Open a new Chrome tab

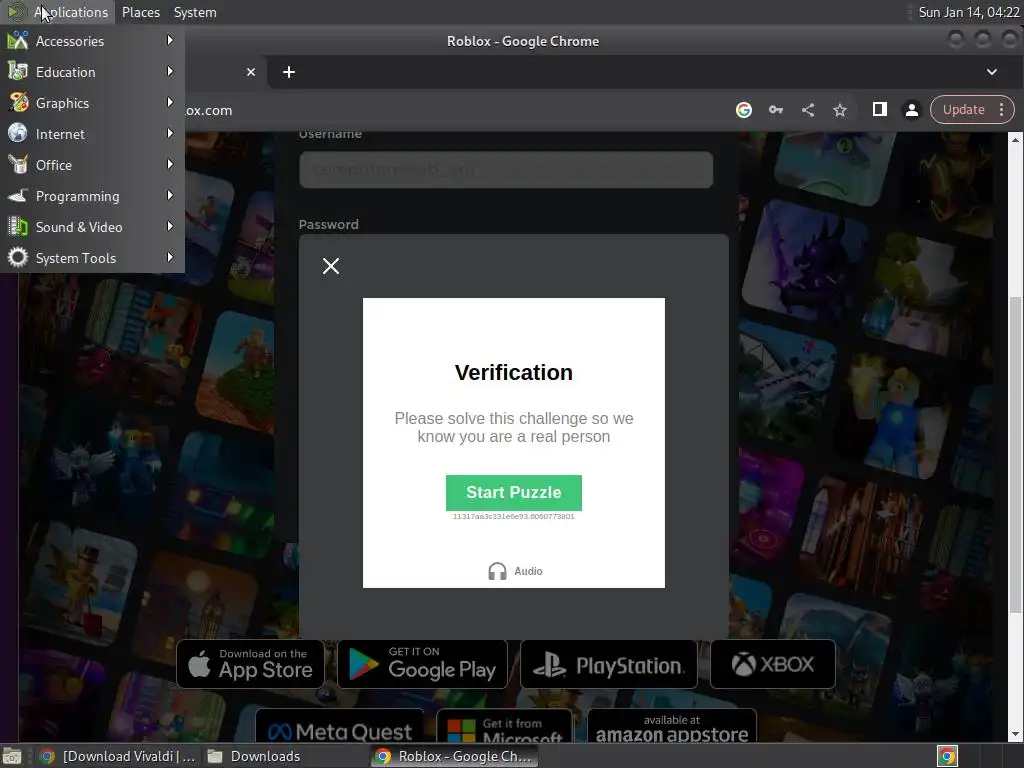pyautogui.click(x=289, y=72)
